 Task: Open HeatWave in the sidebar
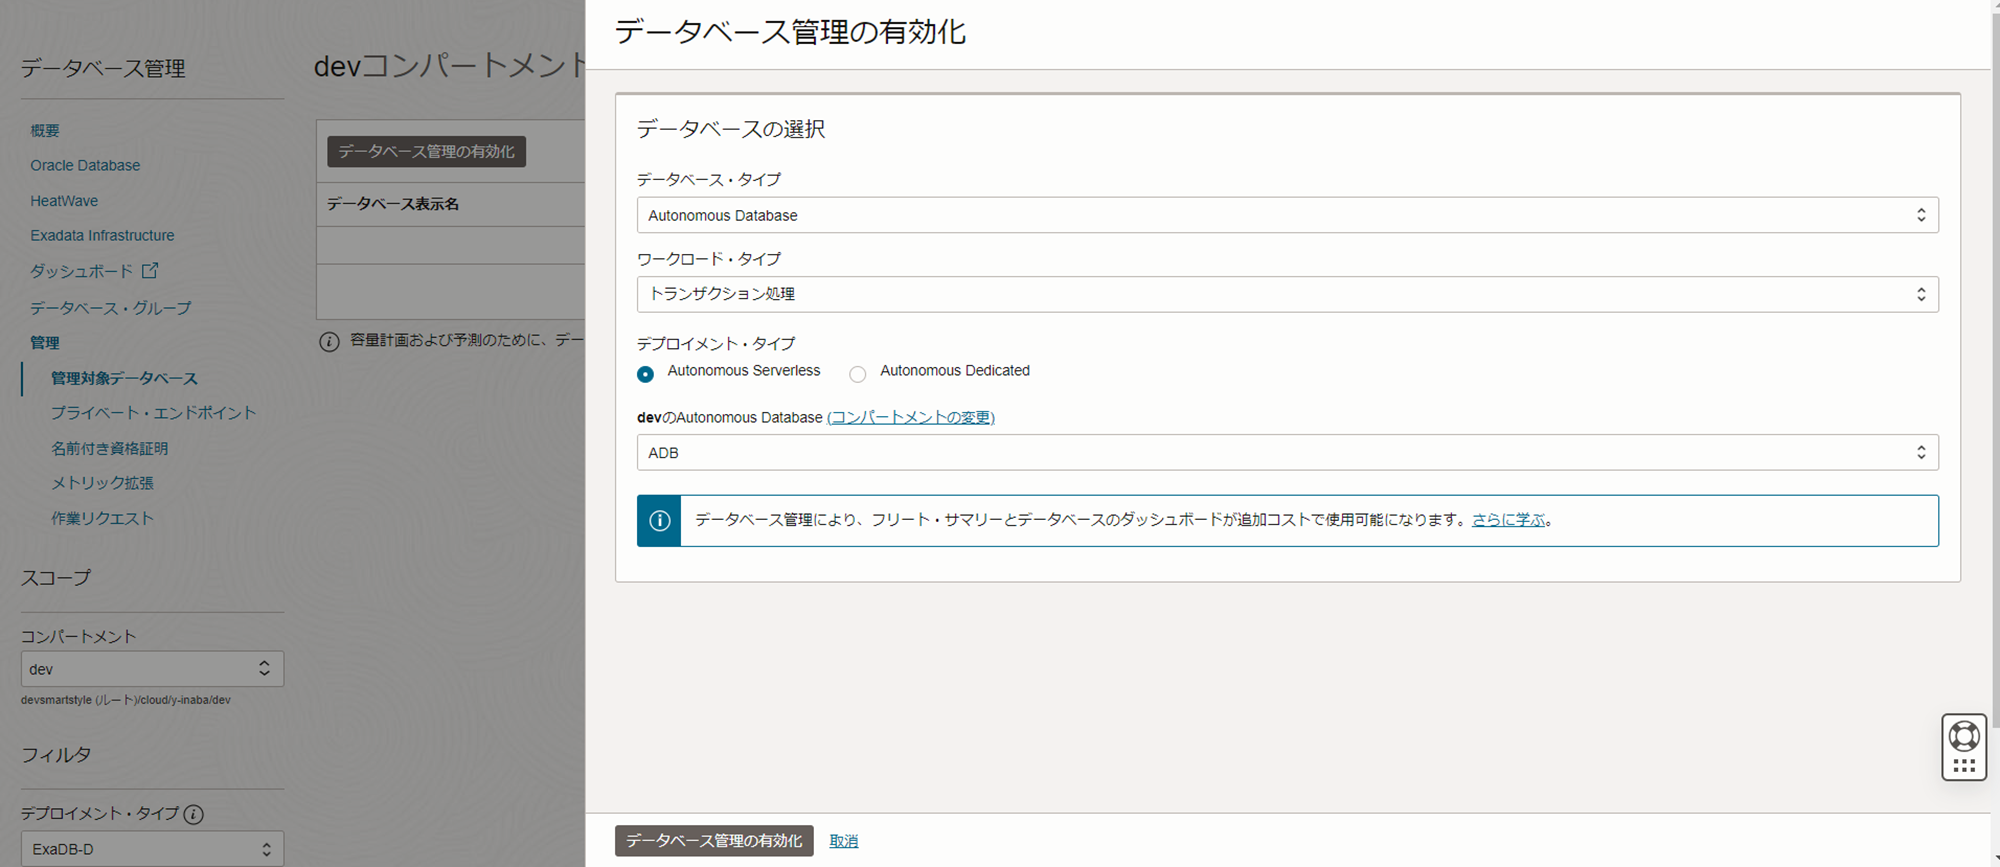64,201
